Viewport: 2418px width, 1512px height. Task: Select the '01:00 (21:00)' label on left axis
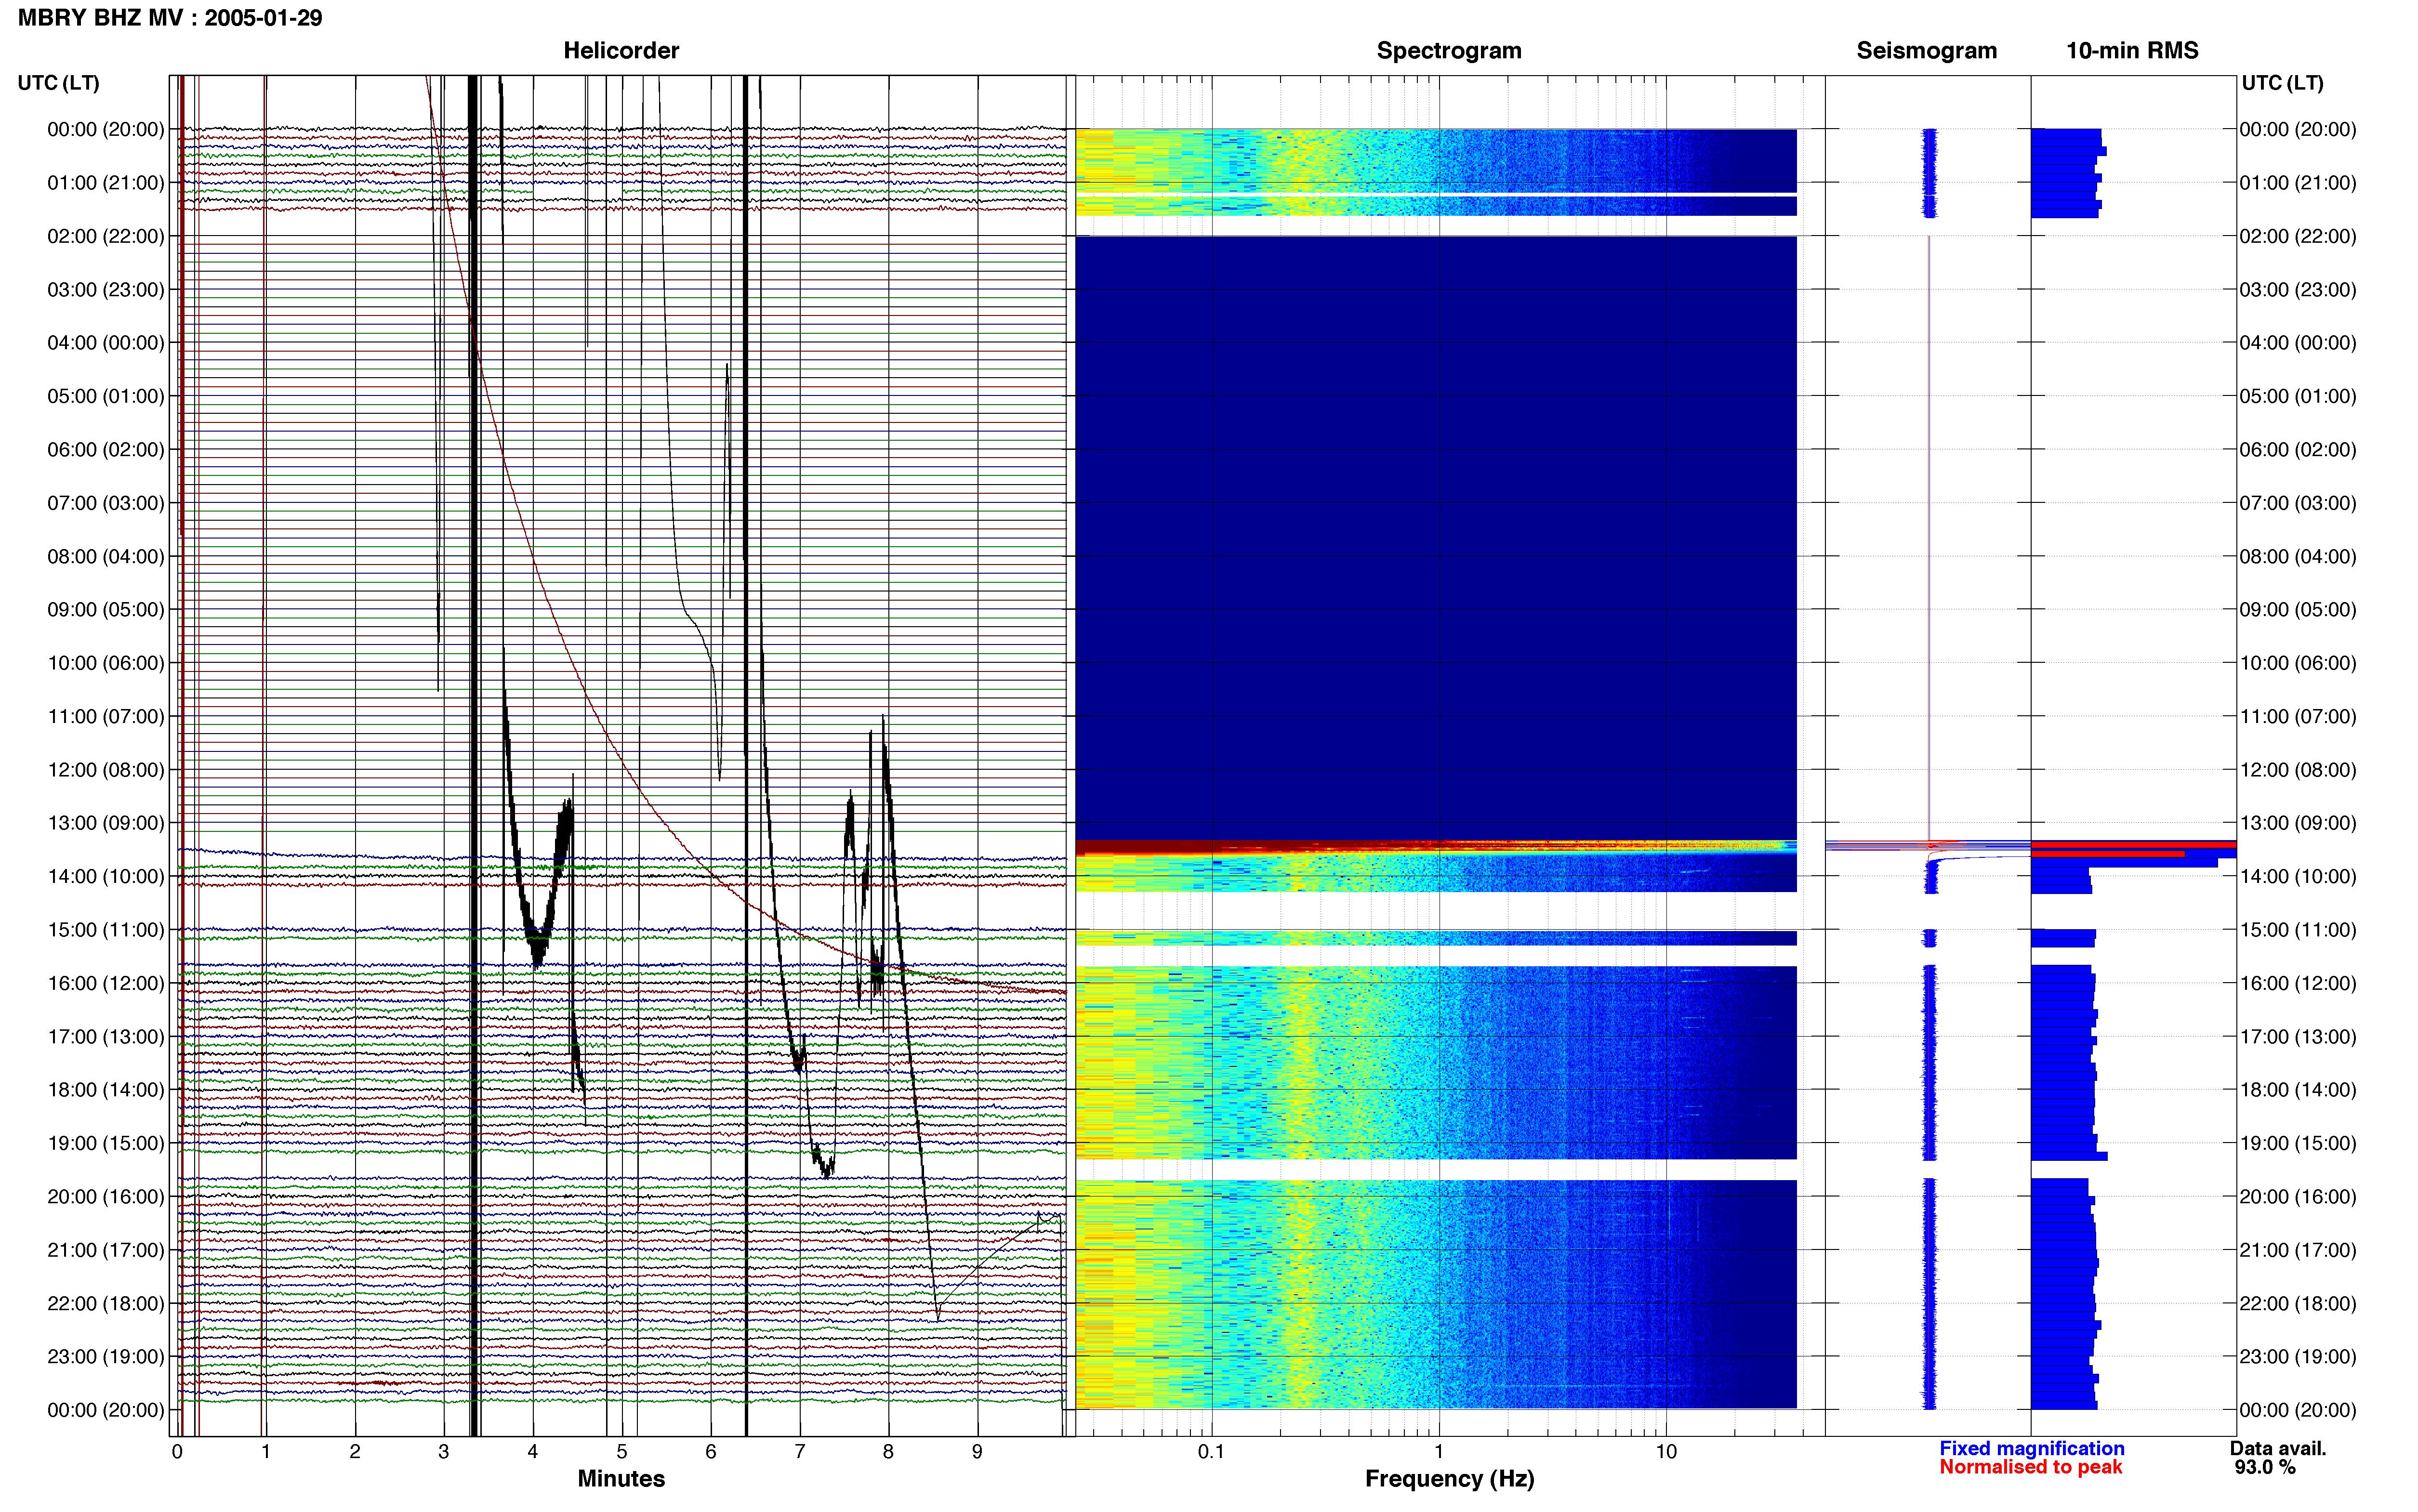click(106, 183)
